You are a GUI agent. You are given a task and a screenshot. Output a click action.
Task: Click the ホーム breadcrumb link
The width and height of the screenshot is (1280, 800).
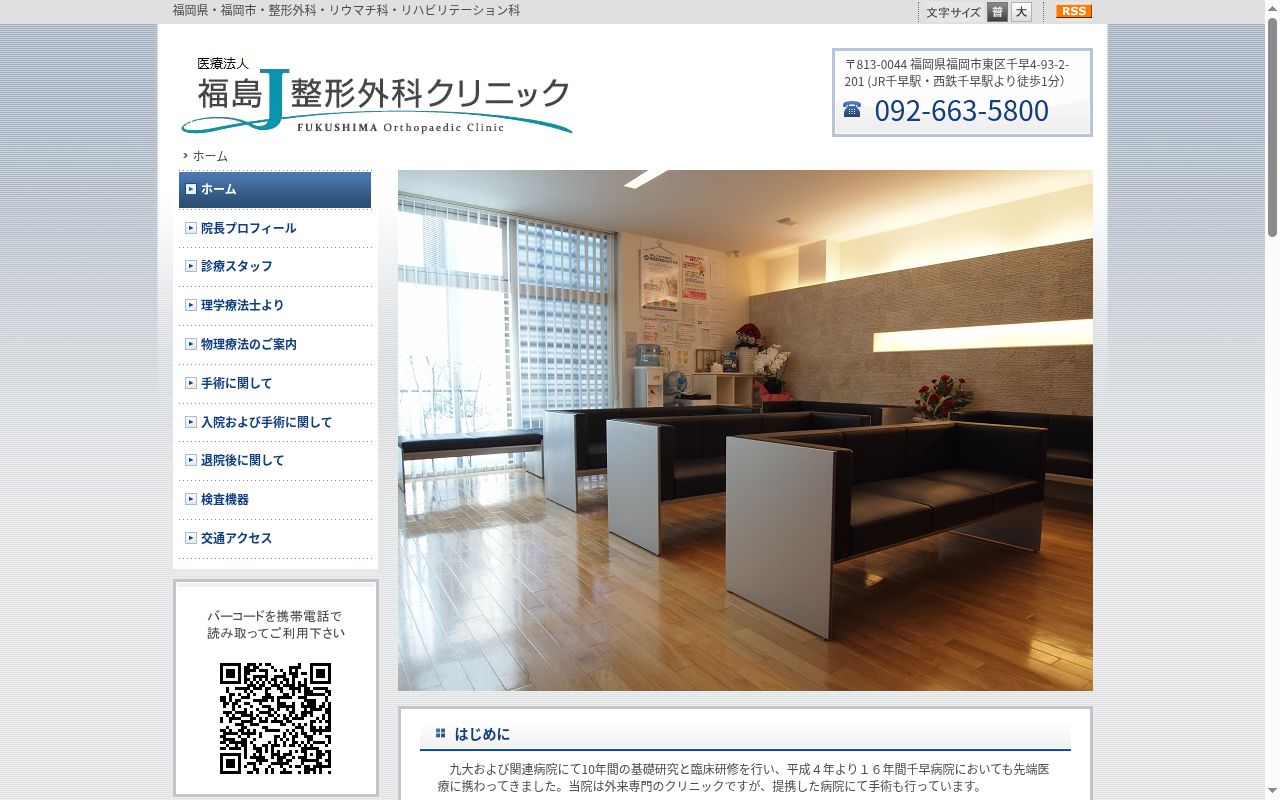pos(210,156)
